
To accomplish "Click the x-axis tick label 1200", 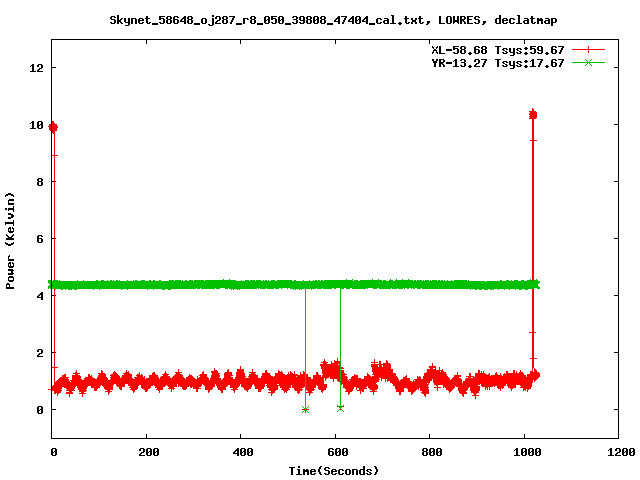I will tap(621, 452).
